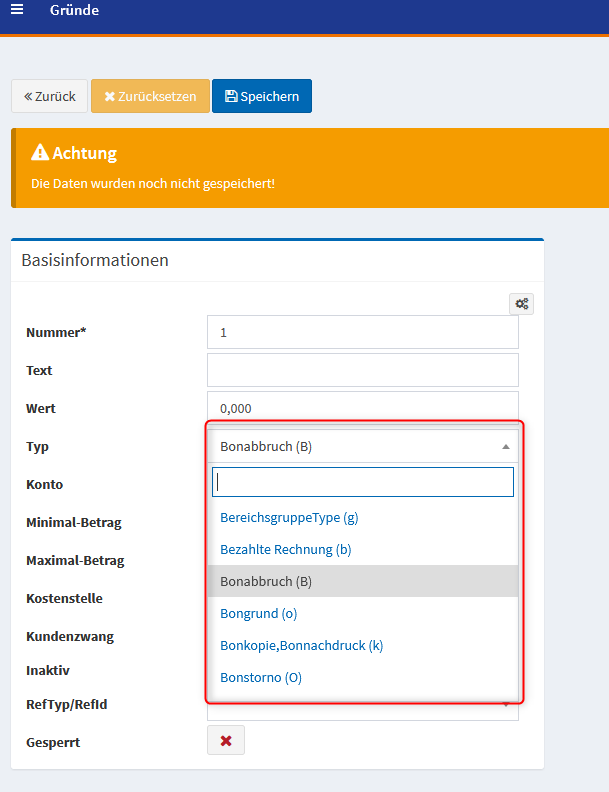Click the gears settings icon in Basisinformationen
The image size is (609, 792).
[521, 304]
